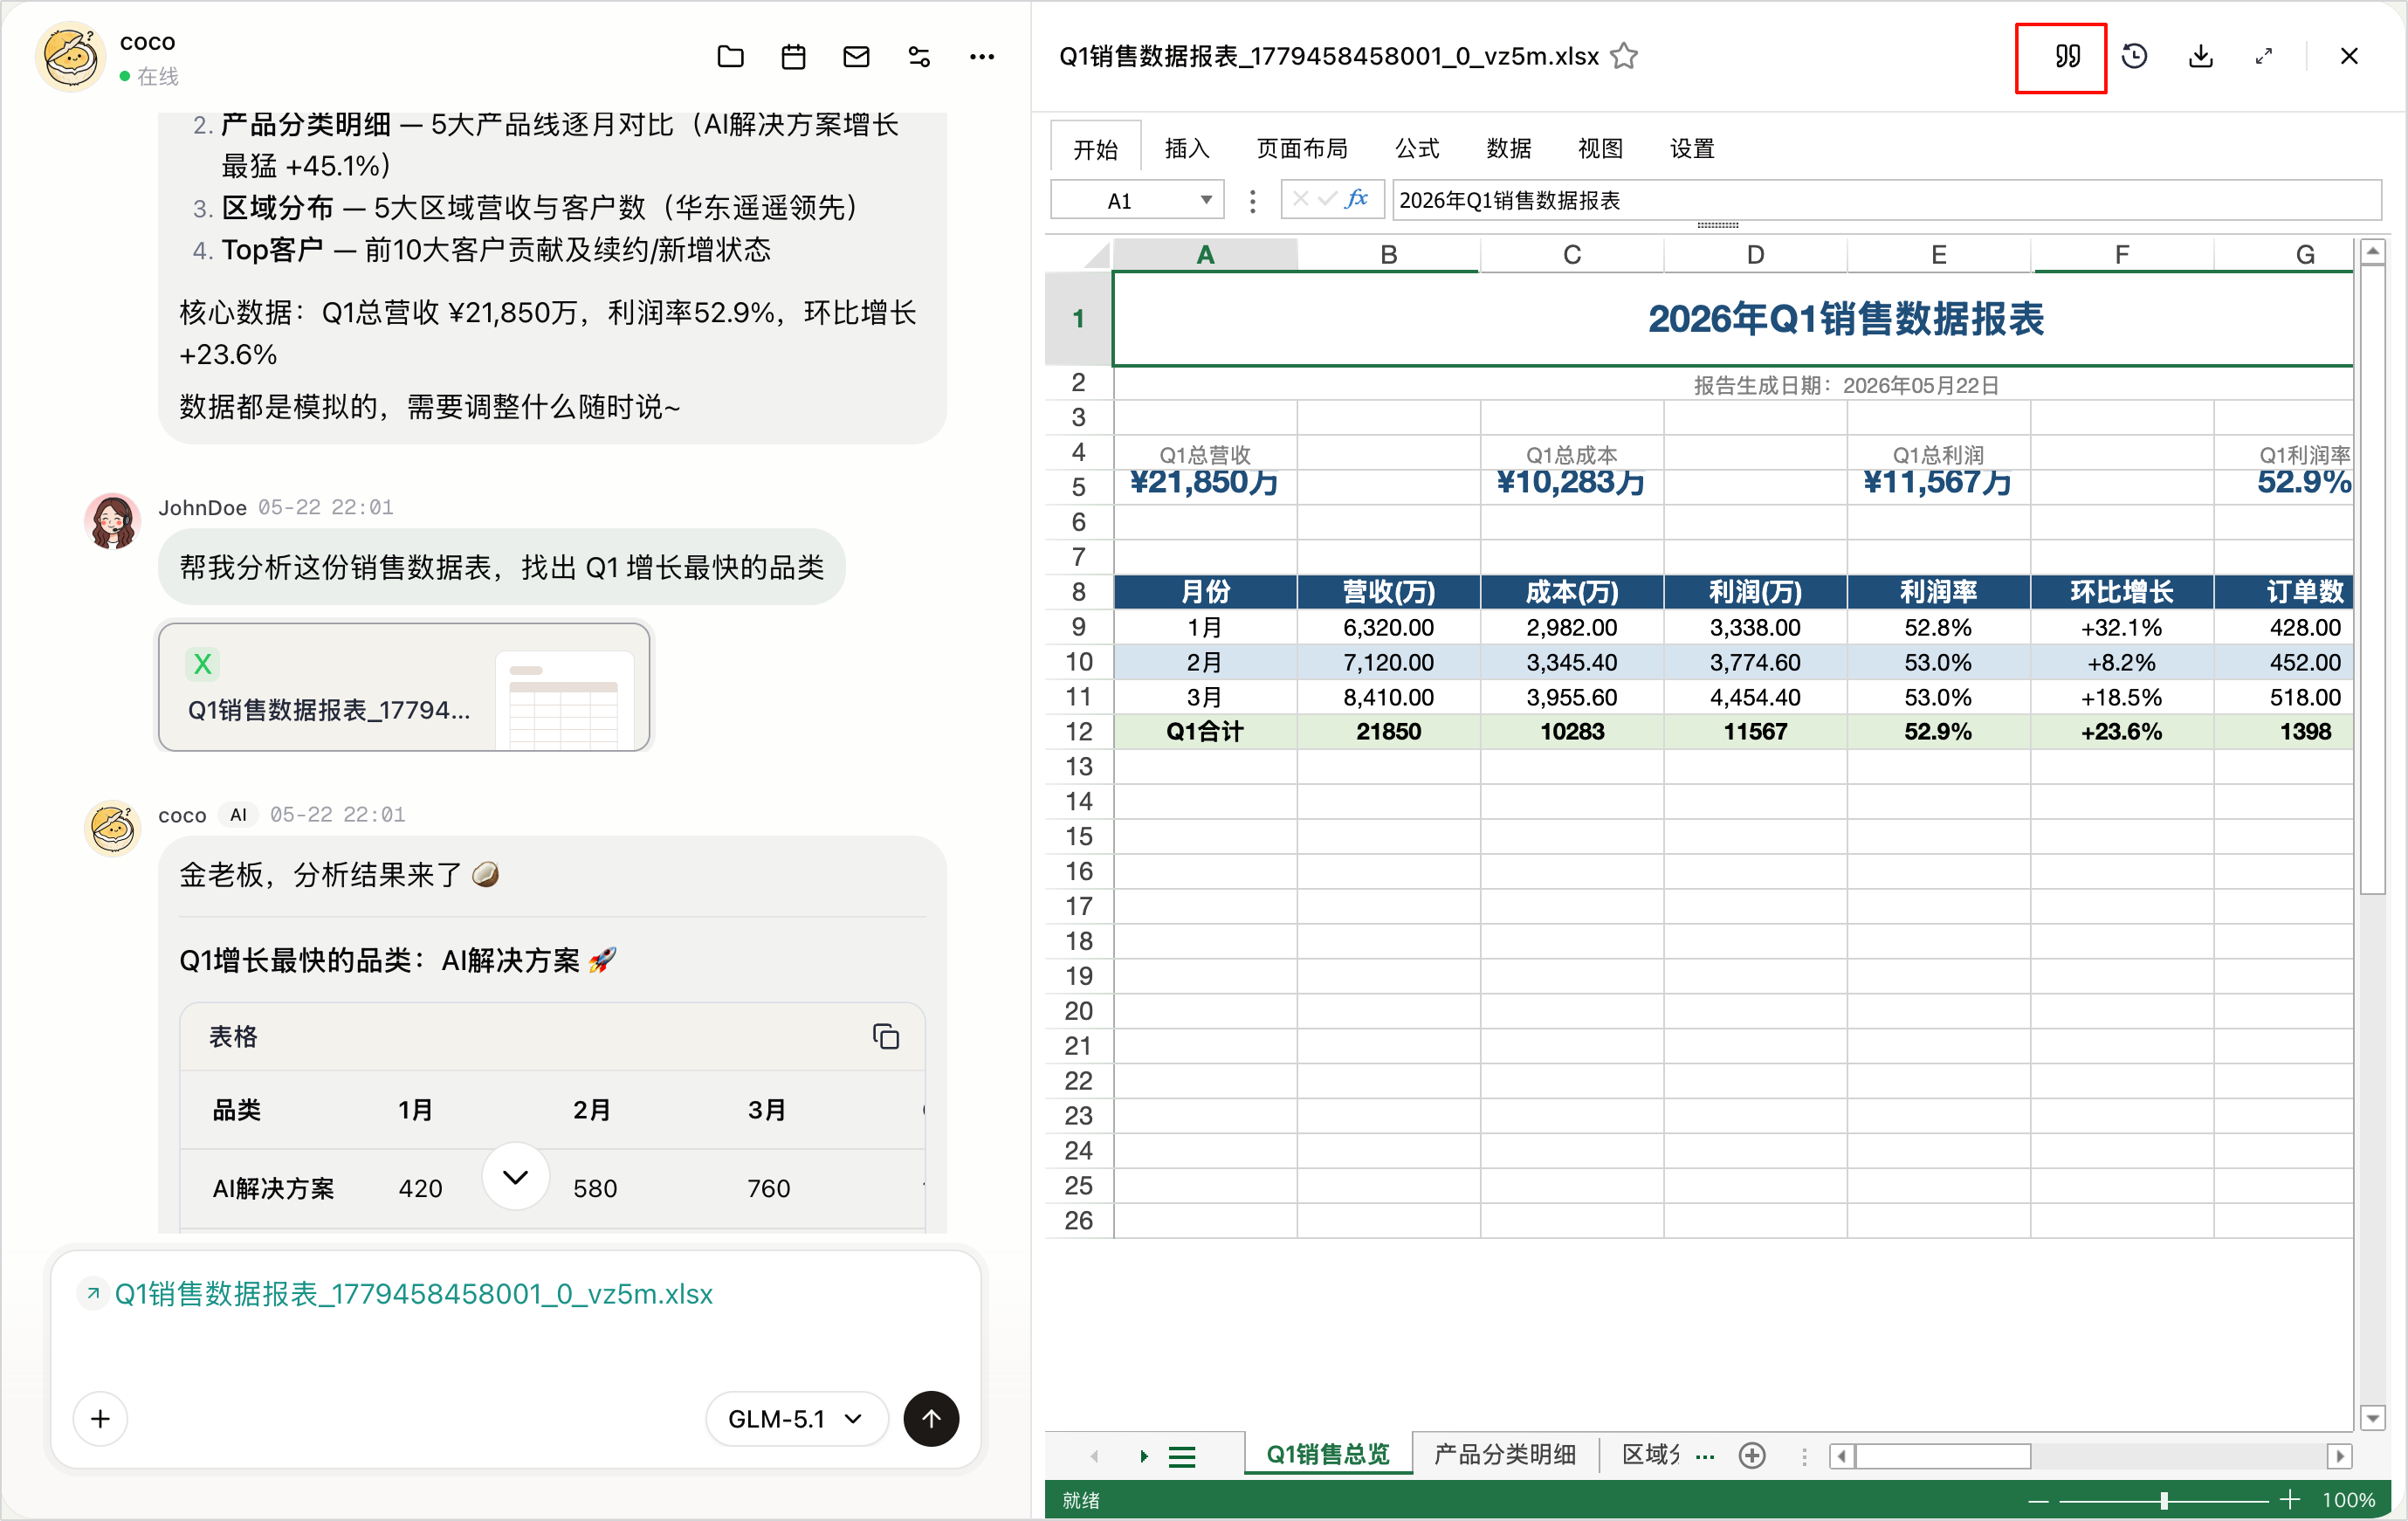Copy the 表格 table content

[886, 1036]
